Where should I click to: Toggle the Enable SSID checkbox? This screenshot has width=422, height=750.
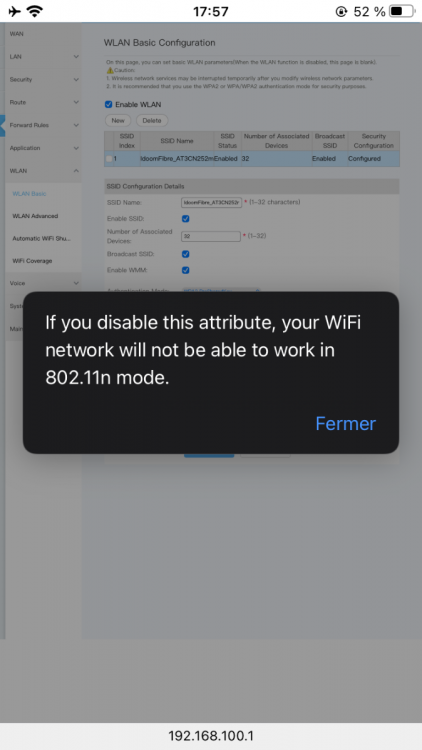click(186, 219)
